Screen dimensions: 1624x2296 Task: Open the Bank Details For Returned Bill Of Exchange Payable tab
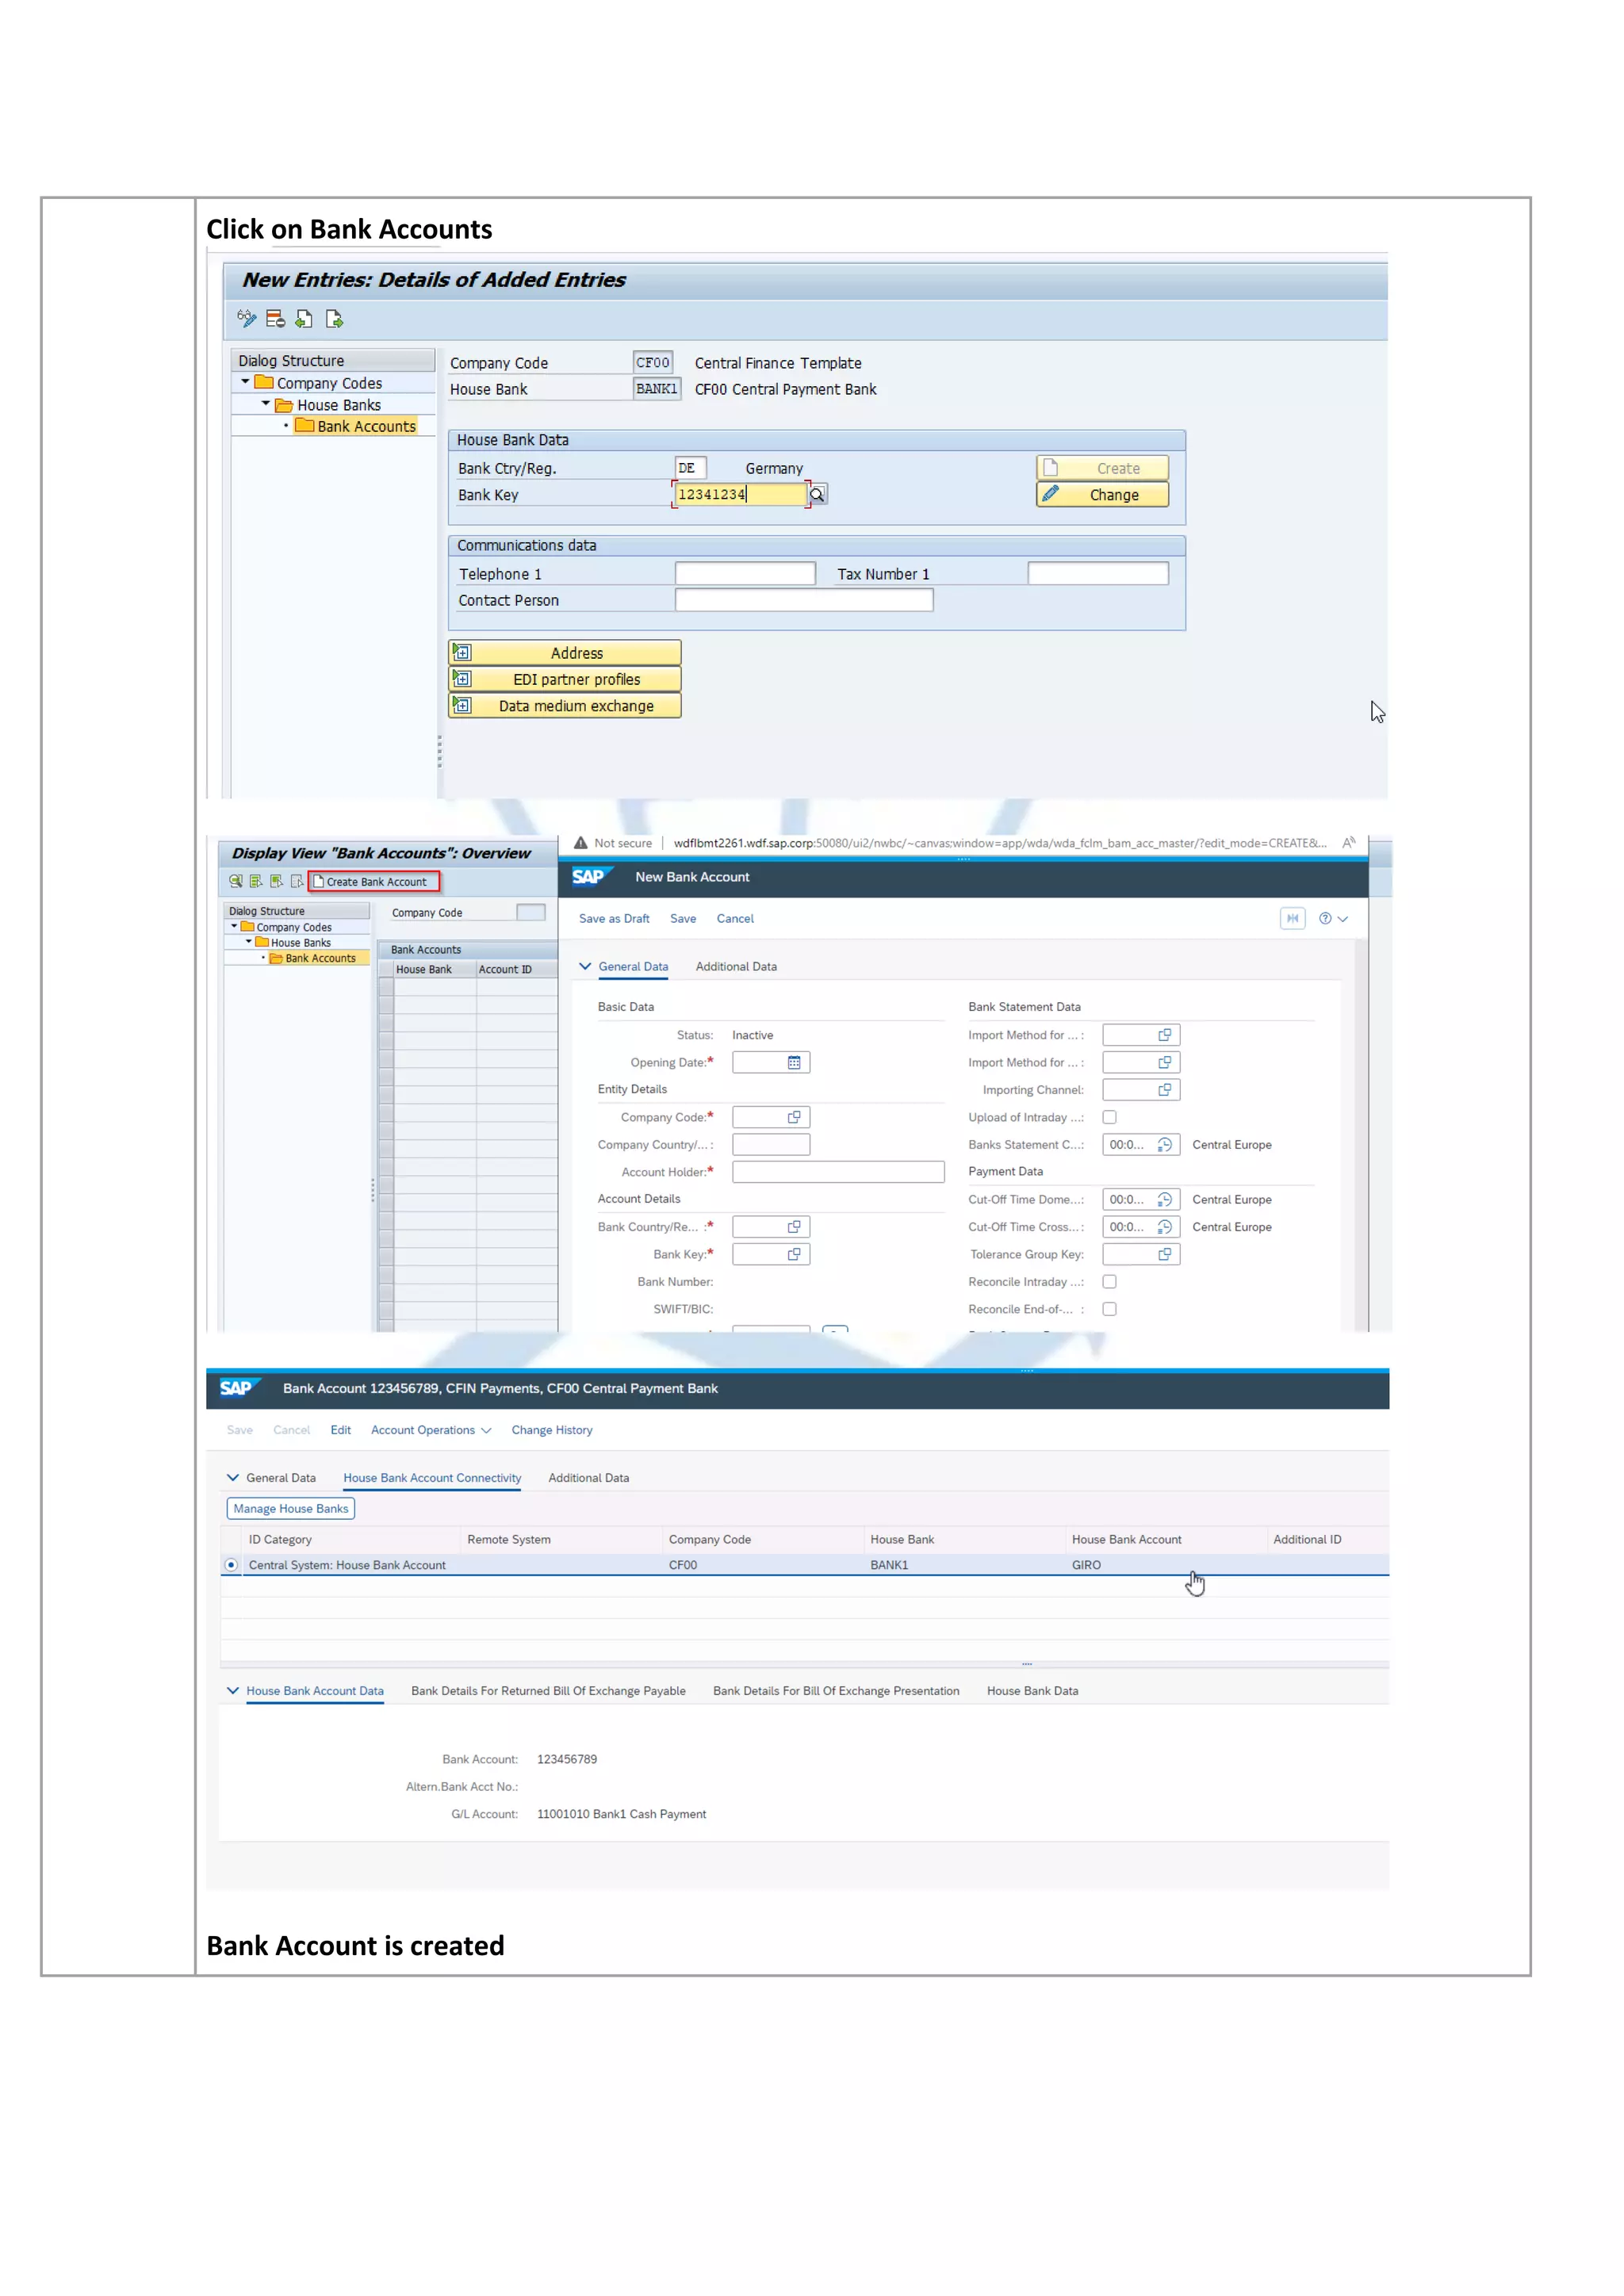pos(548,1690)
